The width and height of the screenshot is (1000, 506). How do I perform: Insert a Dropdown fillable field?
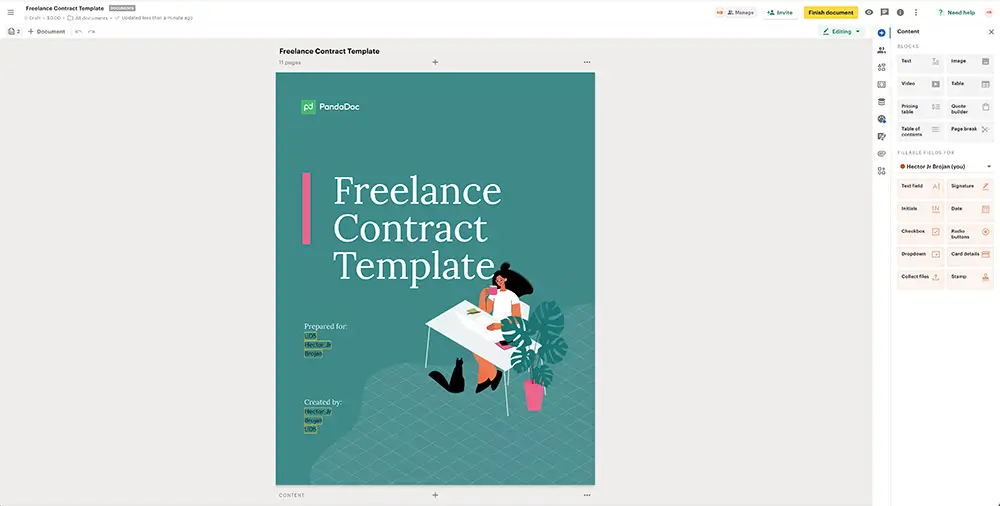[919, 254]
